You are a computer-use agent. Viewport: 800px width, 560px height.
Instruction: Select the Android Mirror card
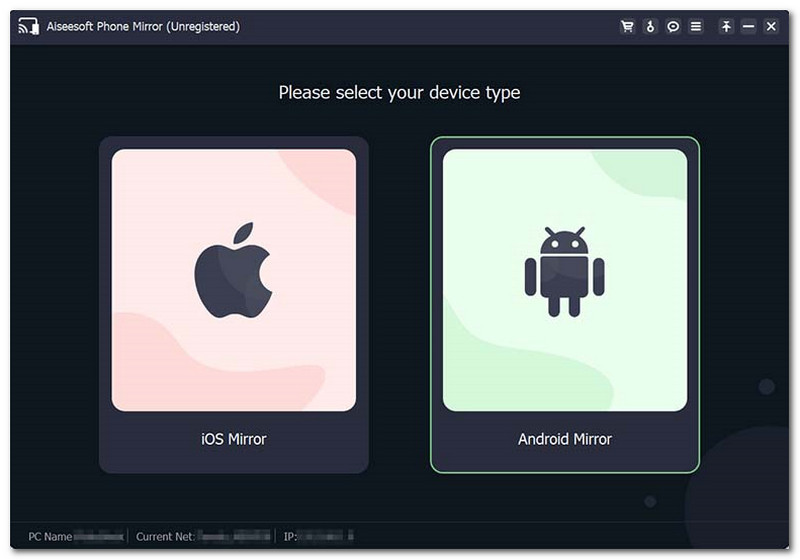[x=565, y=304]
